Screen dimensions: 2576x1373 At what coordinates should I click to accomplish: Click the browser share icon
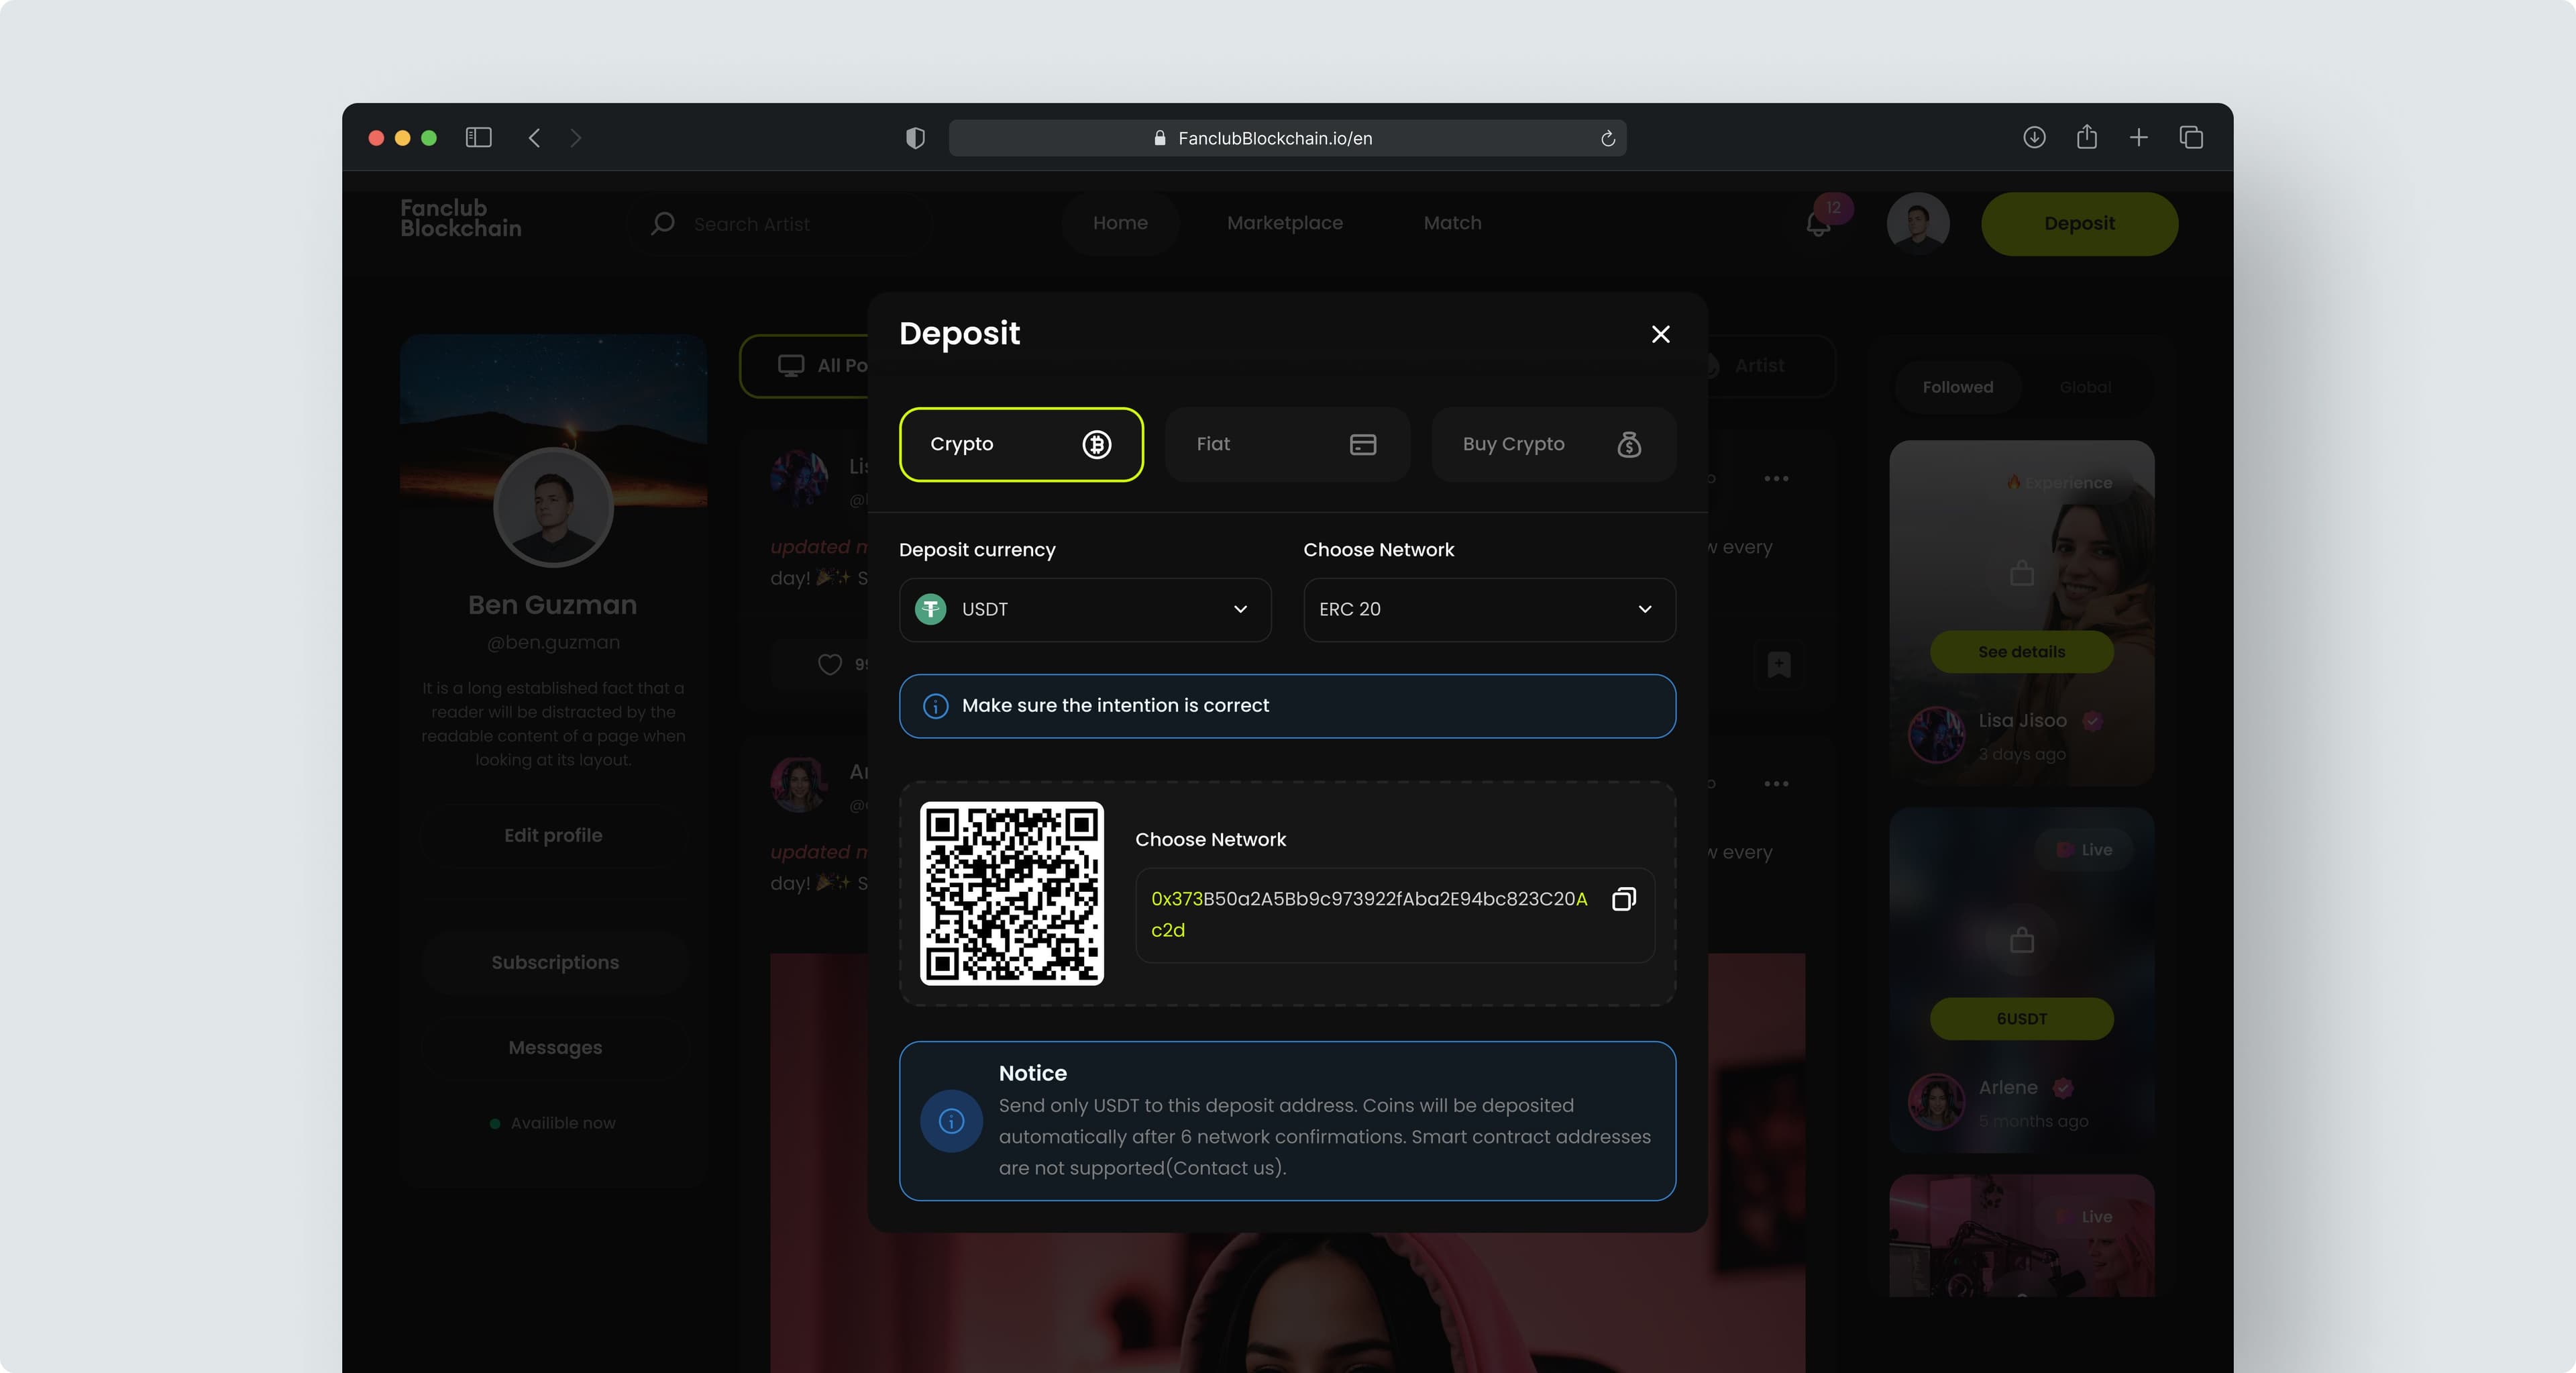(2086, 138)
